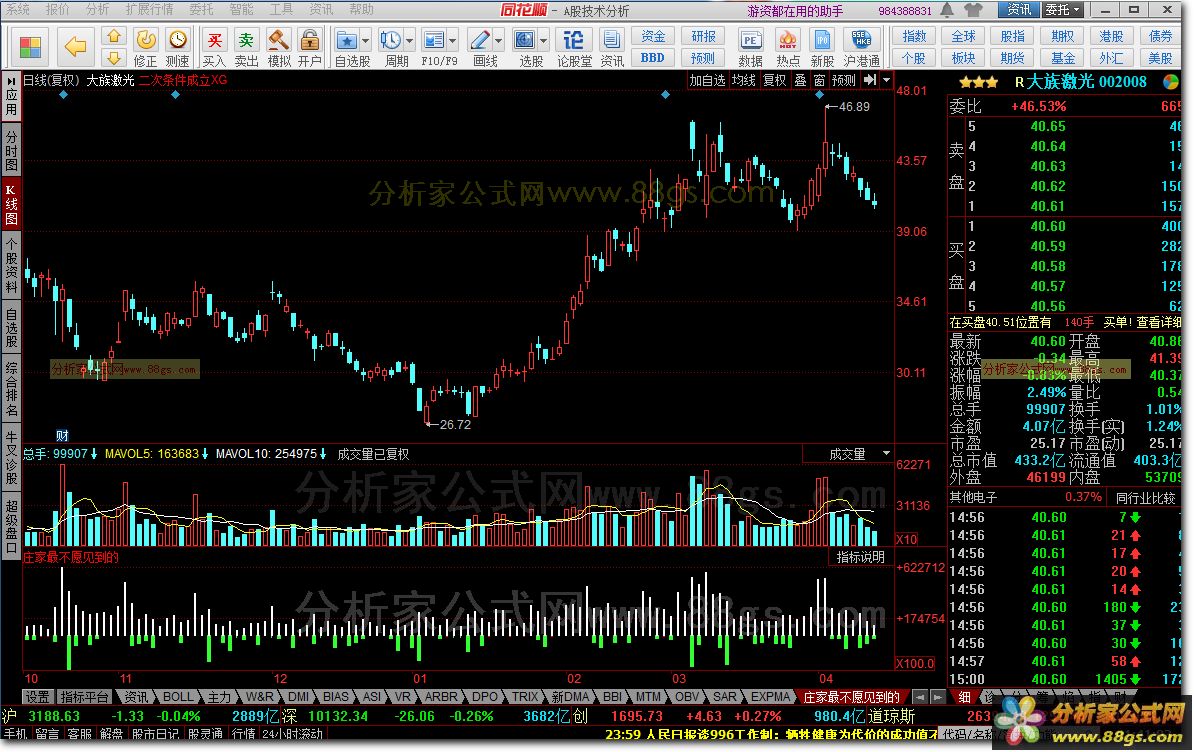Open the 指数 market button

tap(914, 37)
